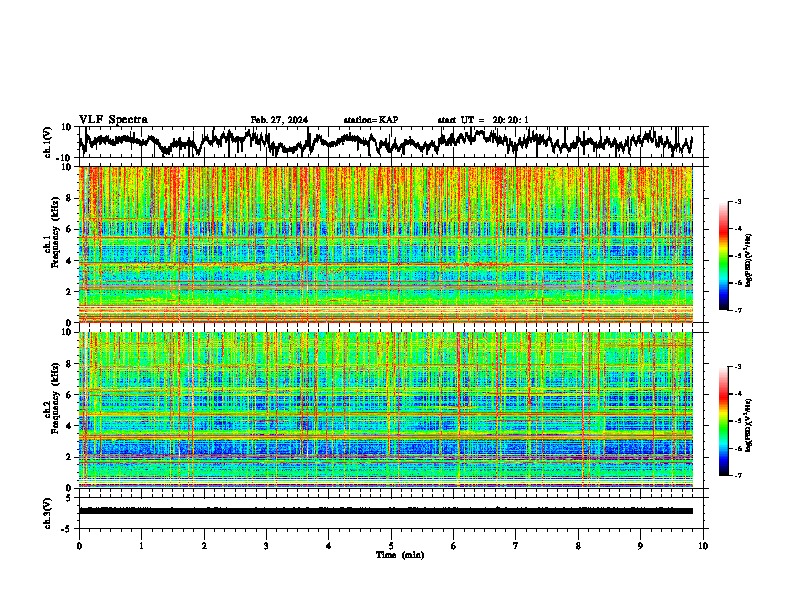Click tick label "7" on the Time axis
The height and width of the screenshot is (612, 792).
pos(516,546)
